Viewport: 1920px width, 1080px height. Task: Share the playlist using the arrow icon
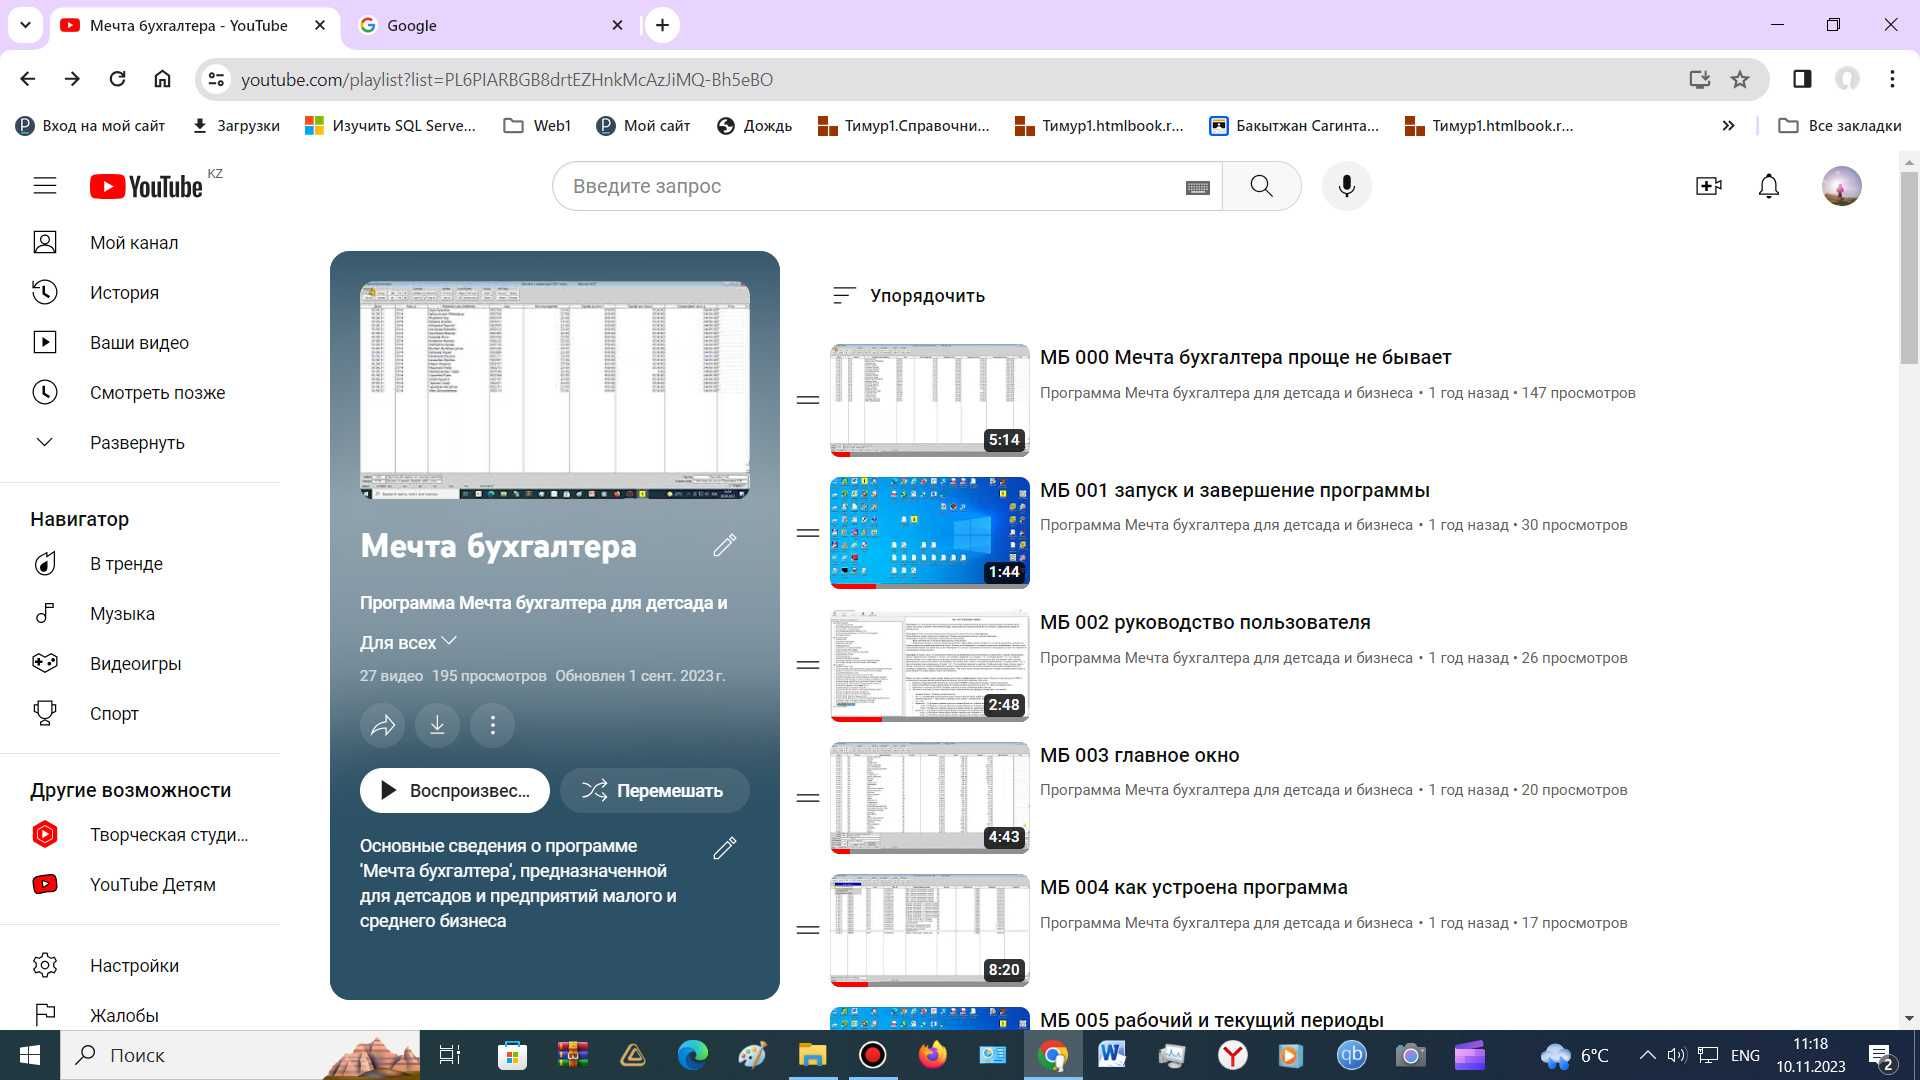[382, 725]
